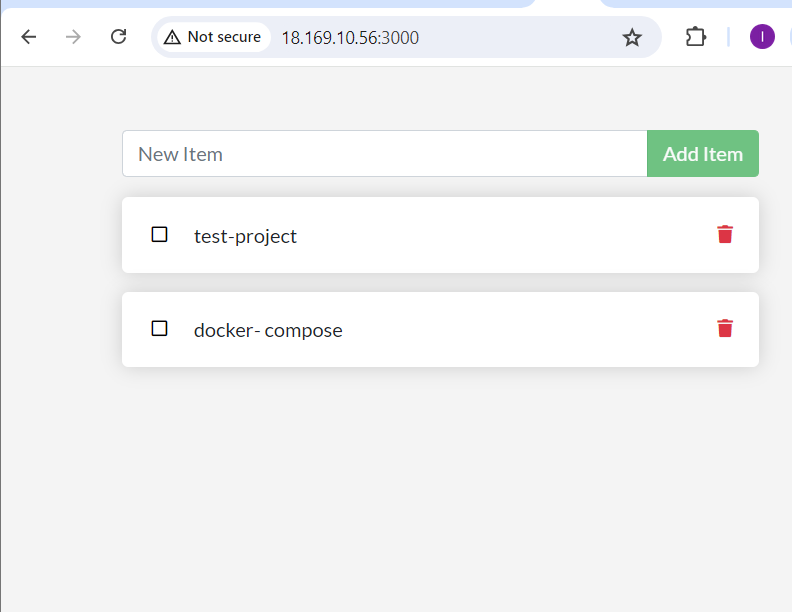Delete the test-project item with trash icon

[x=725, y=235]
